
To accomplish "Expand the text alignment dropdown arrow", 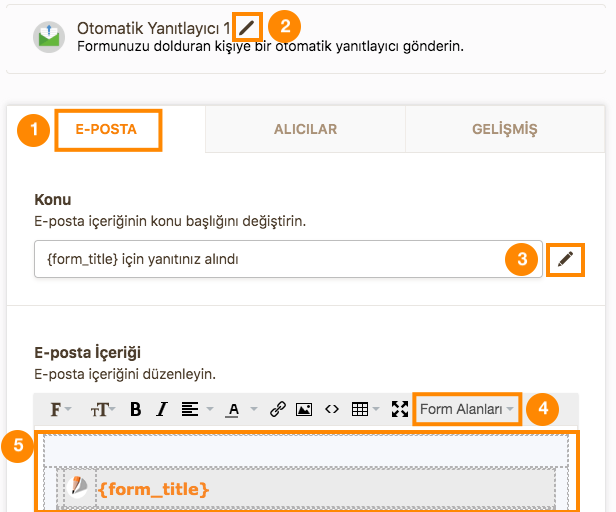I will coord(210,409).
